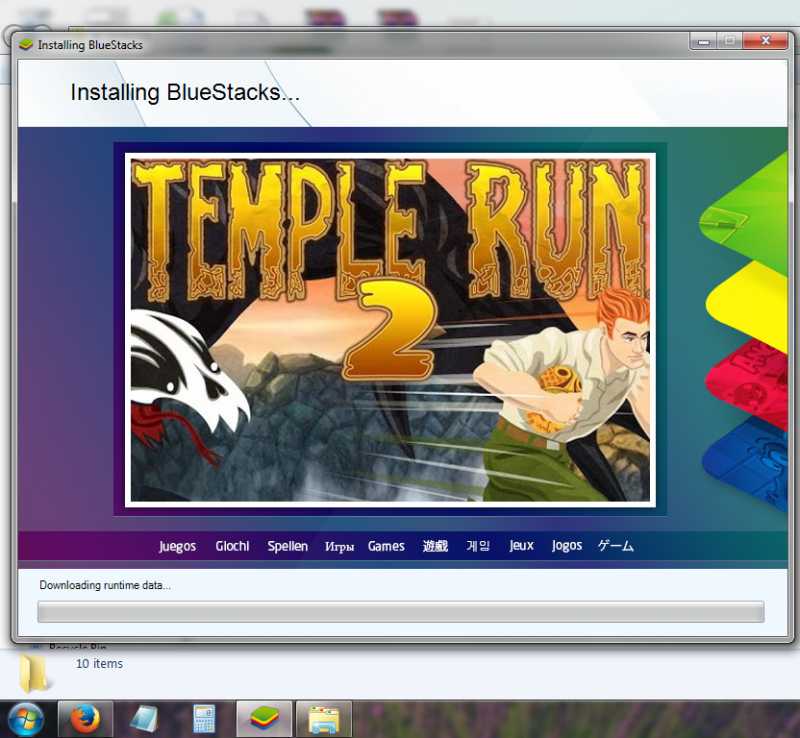
Task: Switch to the 遊戲 Chinese option
Action: (x=433, y=546)
